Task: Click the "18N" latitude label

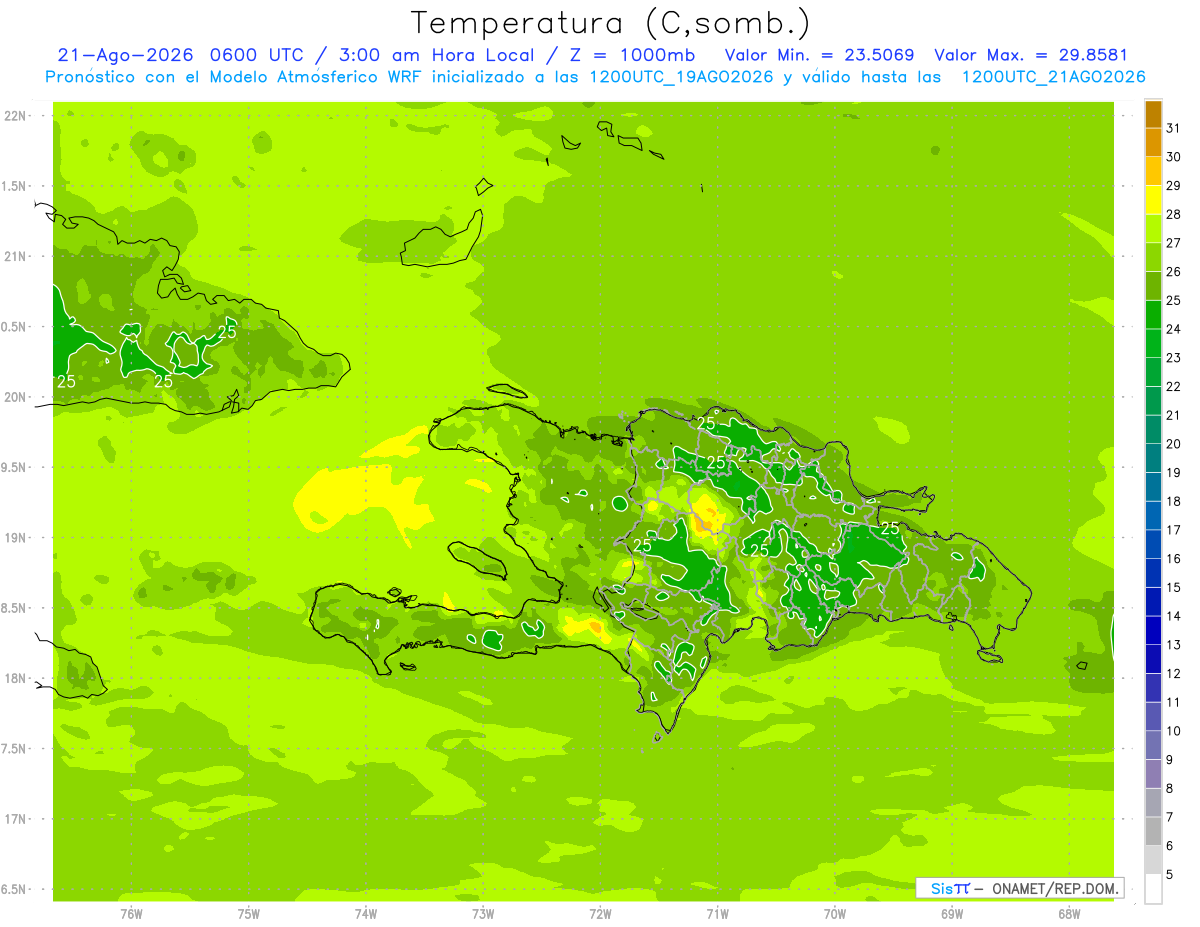Action: (x=16, y=679)
